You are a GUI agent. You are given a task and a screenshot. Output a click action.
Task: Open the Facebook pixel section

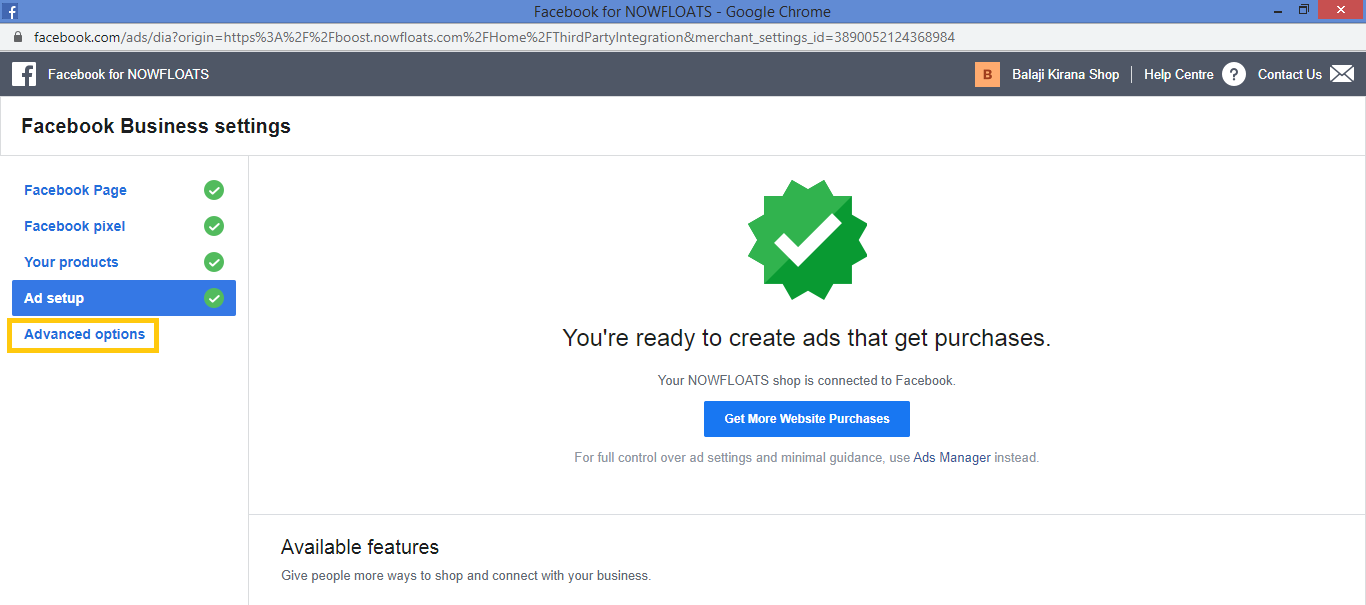[x=75, y=226]
